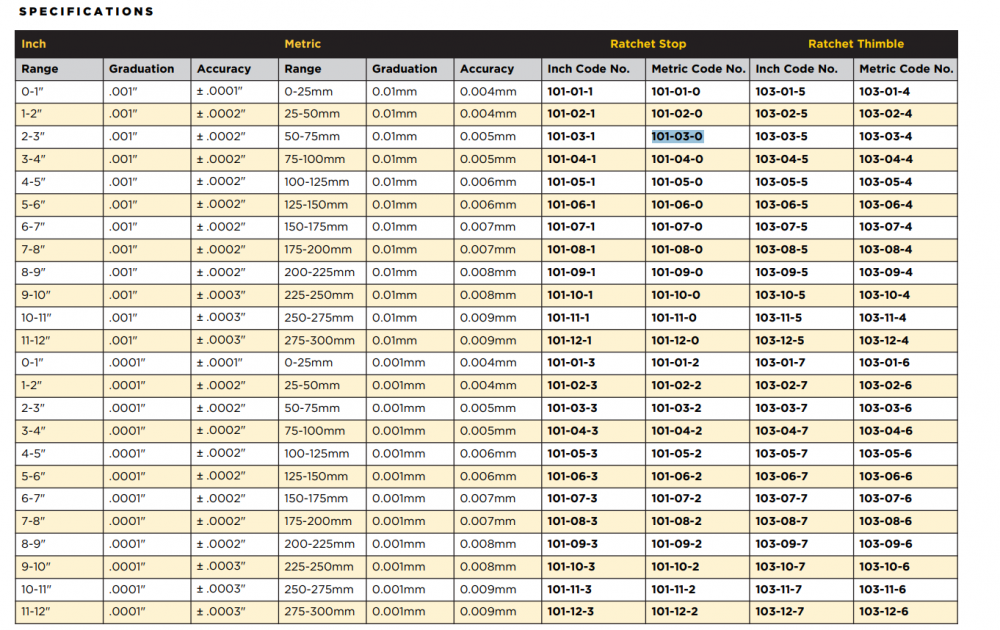Click code 103-09-6
The width and height of the screenshot is (1000, 630).
[x=886, y=544]
